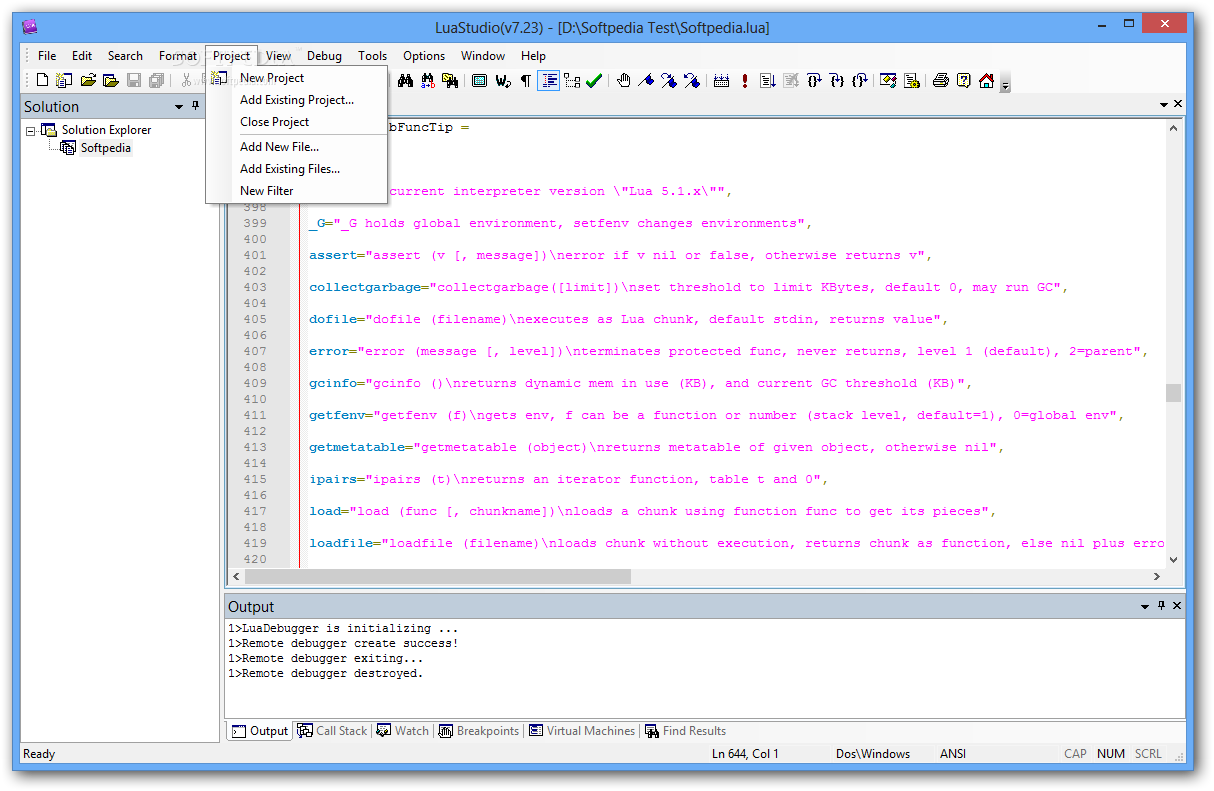Choose Add New File menu entry
Viewport: 1214px width, 791px height.
pyautogui.click(x=296, y=147)
